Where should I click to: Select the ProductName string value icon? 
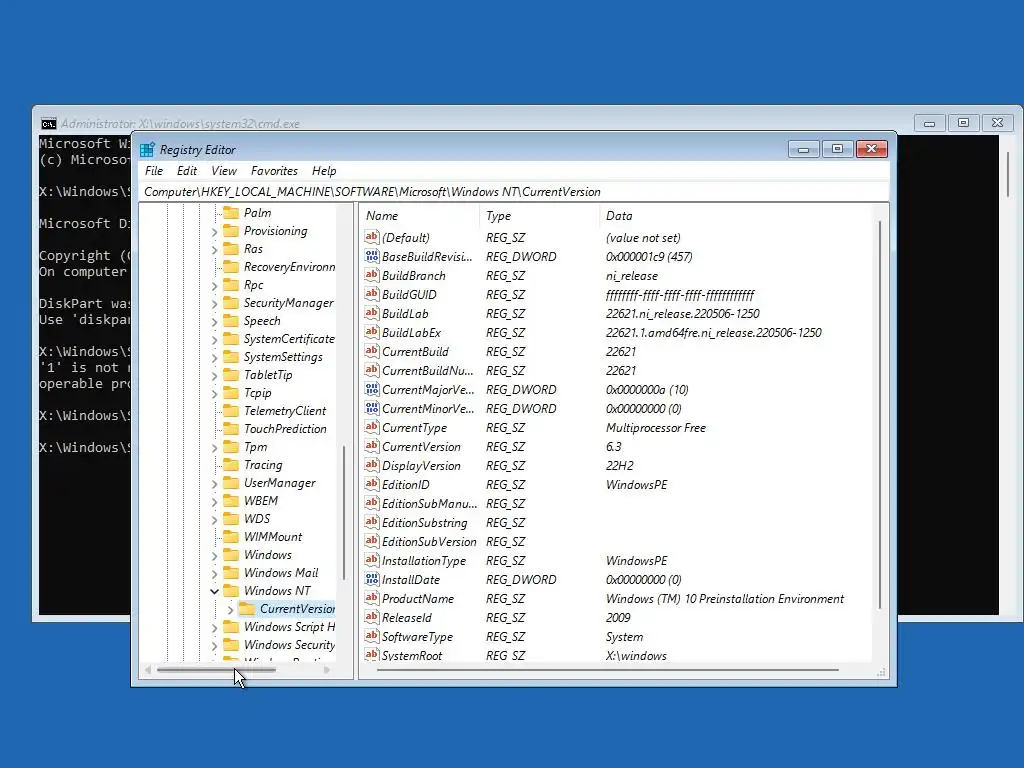372,598
